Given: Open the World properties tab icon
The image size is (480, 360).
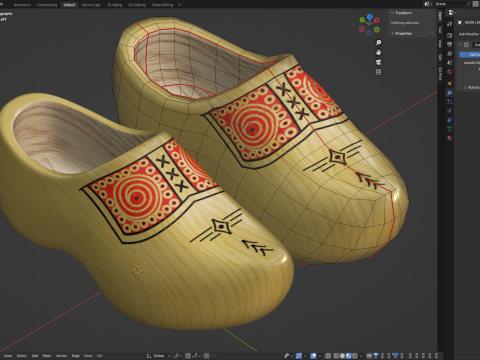Looking at the screenshot, I should pyautogui.click(x=450, y=71).
